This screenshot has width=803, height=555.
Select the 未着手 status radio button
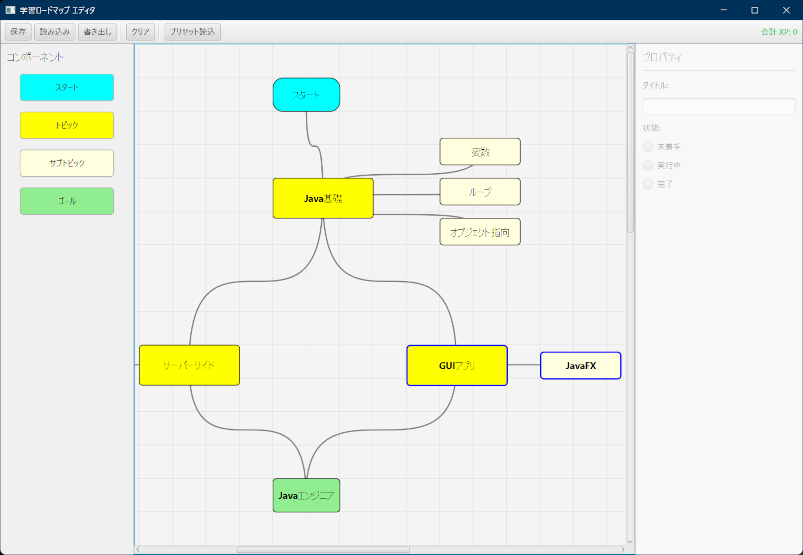[648, 147]
